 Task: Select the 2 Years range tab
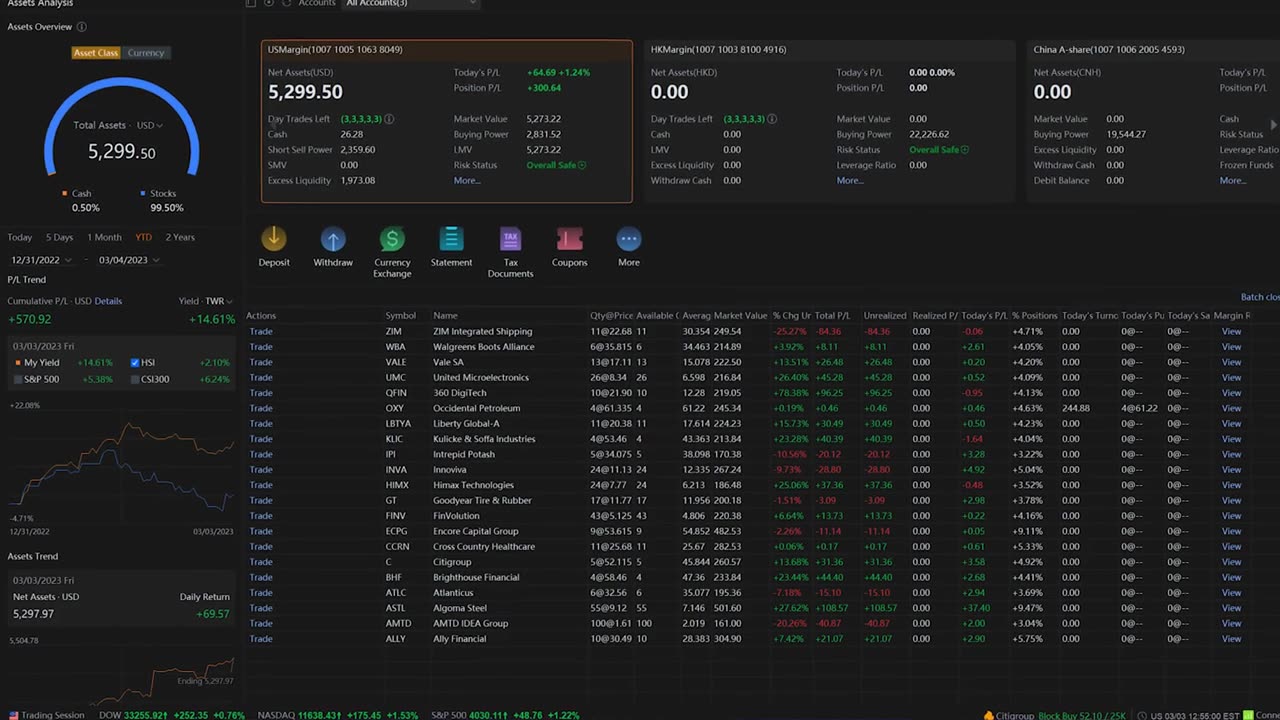pos(180,237)
